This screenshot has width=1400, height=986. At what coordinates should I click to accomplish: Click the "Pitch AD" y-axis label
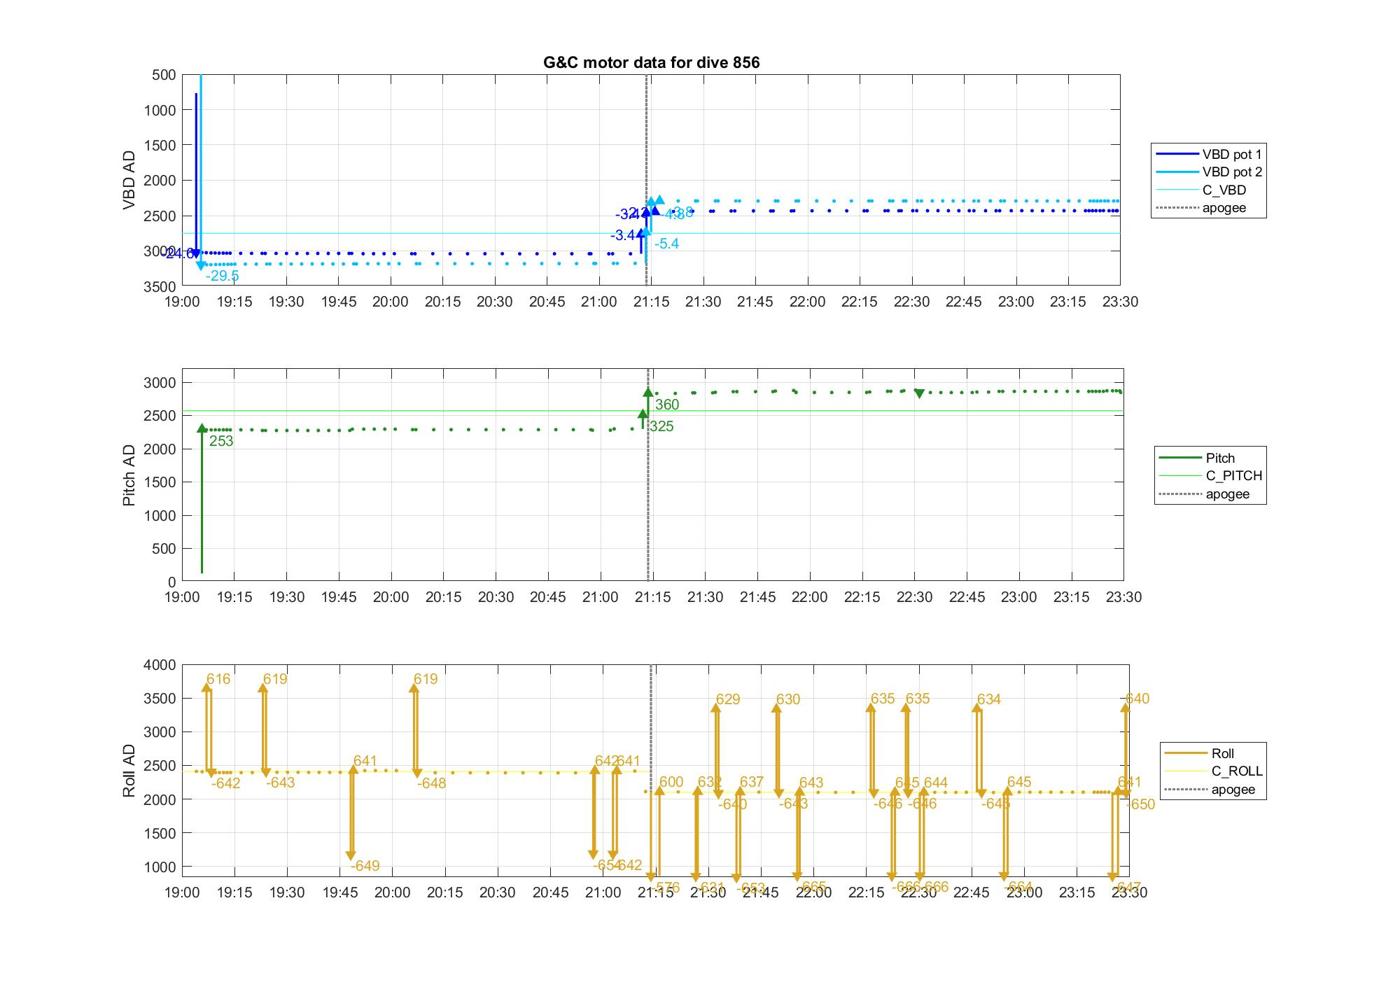pos(129,475)
